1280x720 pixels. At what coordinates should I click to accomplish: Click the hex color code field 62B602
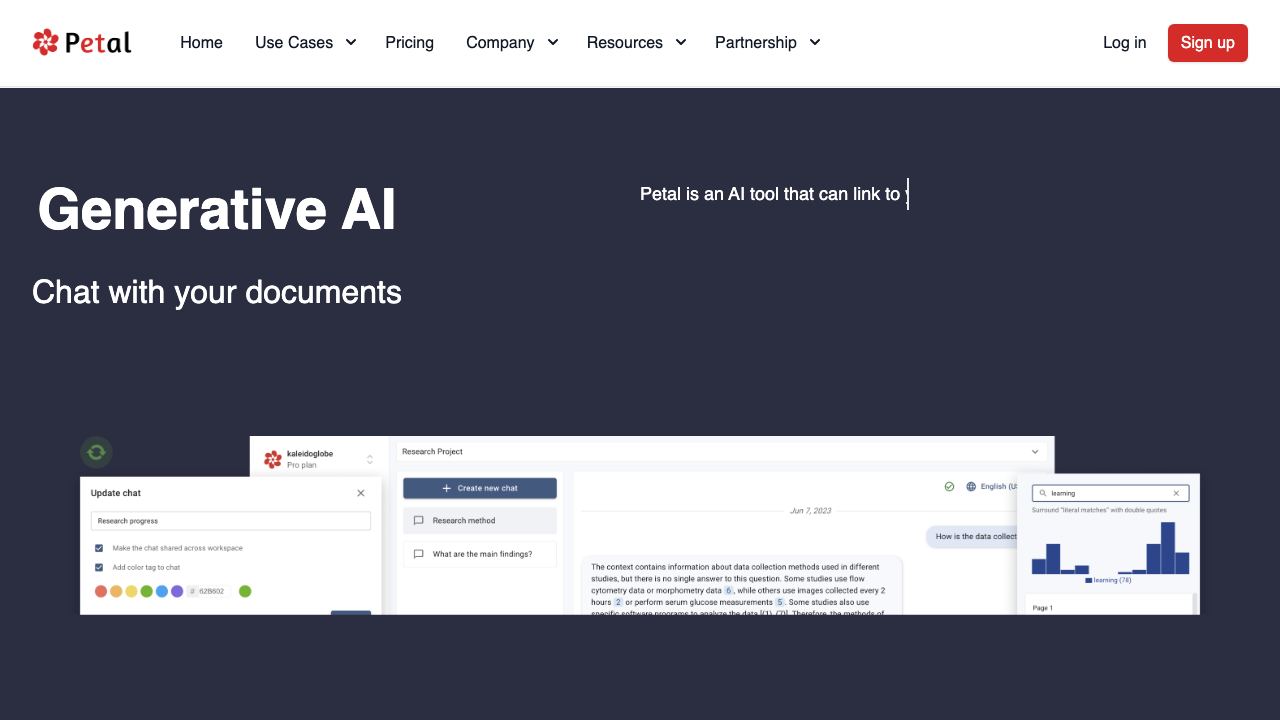coord(209,591)
